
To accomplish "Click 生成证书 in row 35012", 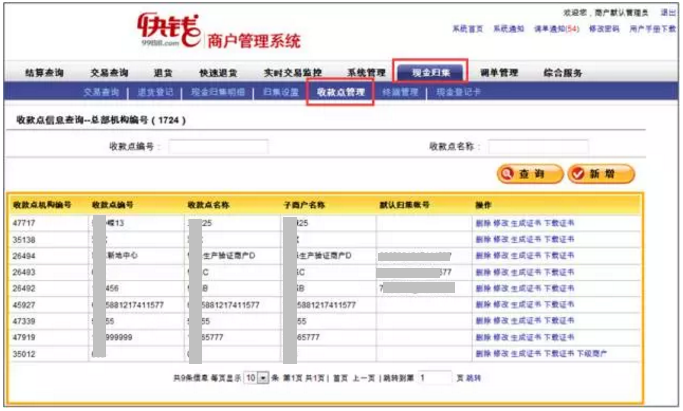I will coord(526,354).
